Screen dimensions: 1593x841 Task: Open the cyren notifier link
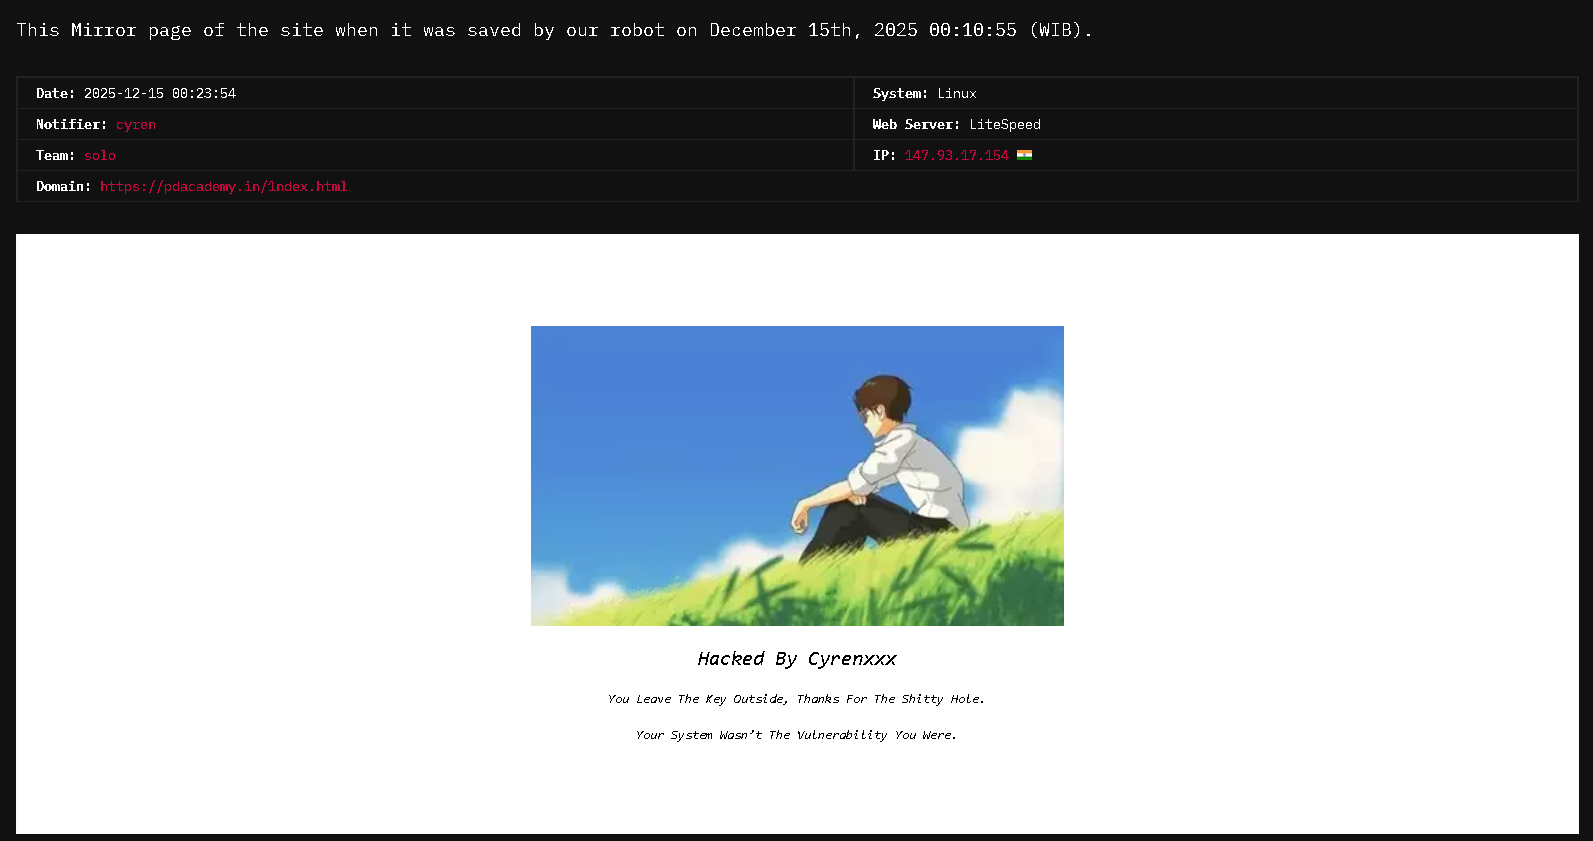pos(136,125)
